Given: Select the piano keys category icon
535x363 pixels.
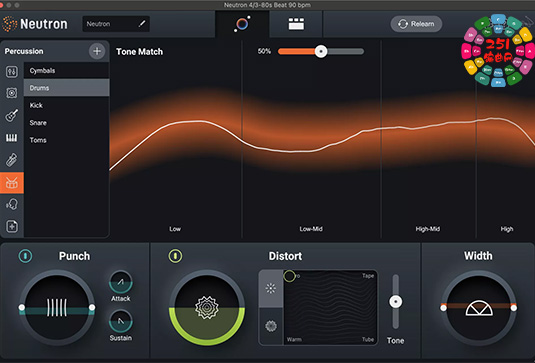Looking at the screenshot, I should click(x=12, y=138).
